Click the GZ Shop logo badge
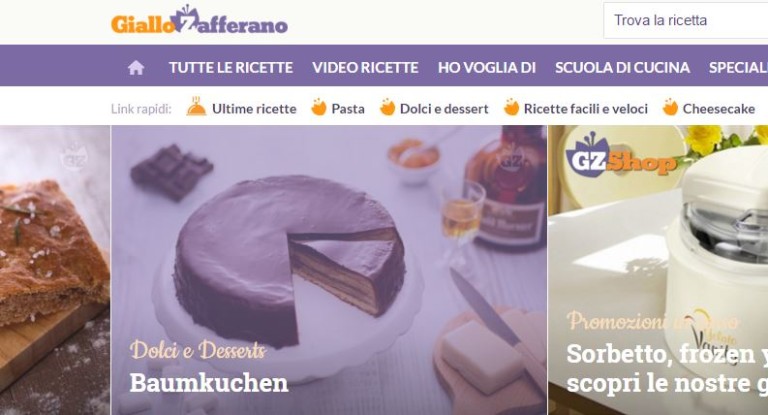Image resolution: width=768 pixels, height=415 pixels. coord(621,156)
